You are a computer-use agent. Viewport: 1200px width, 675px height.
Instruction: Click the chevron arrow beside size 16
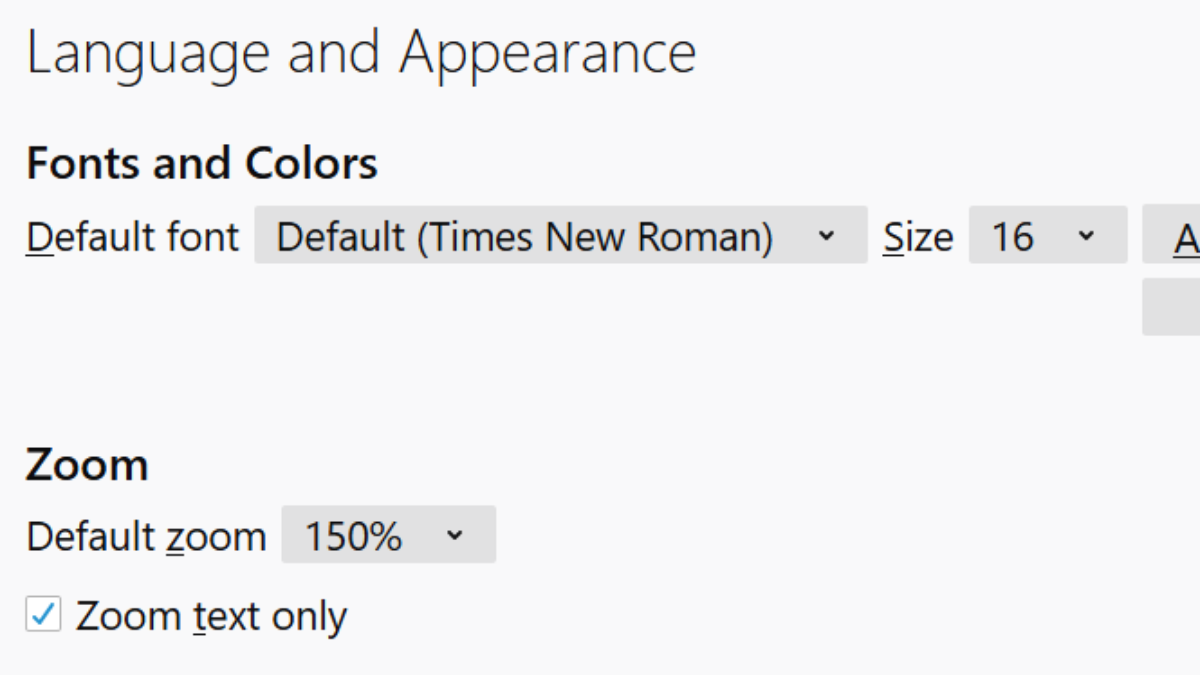pyautogui.click(x=1087, y=236)
